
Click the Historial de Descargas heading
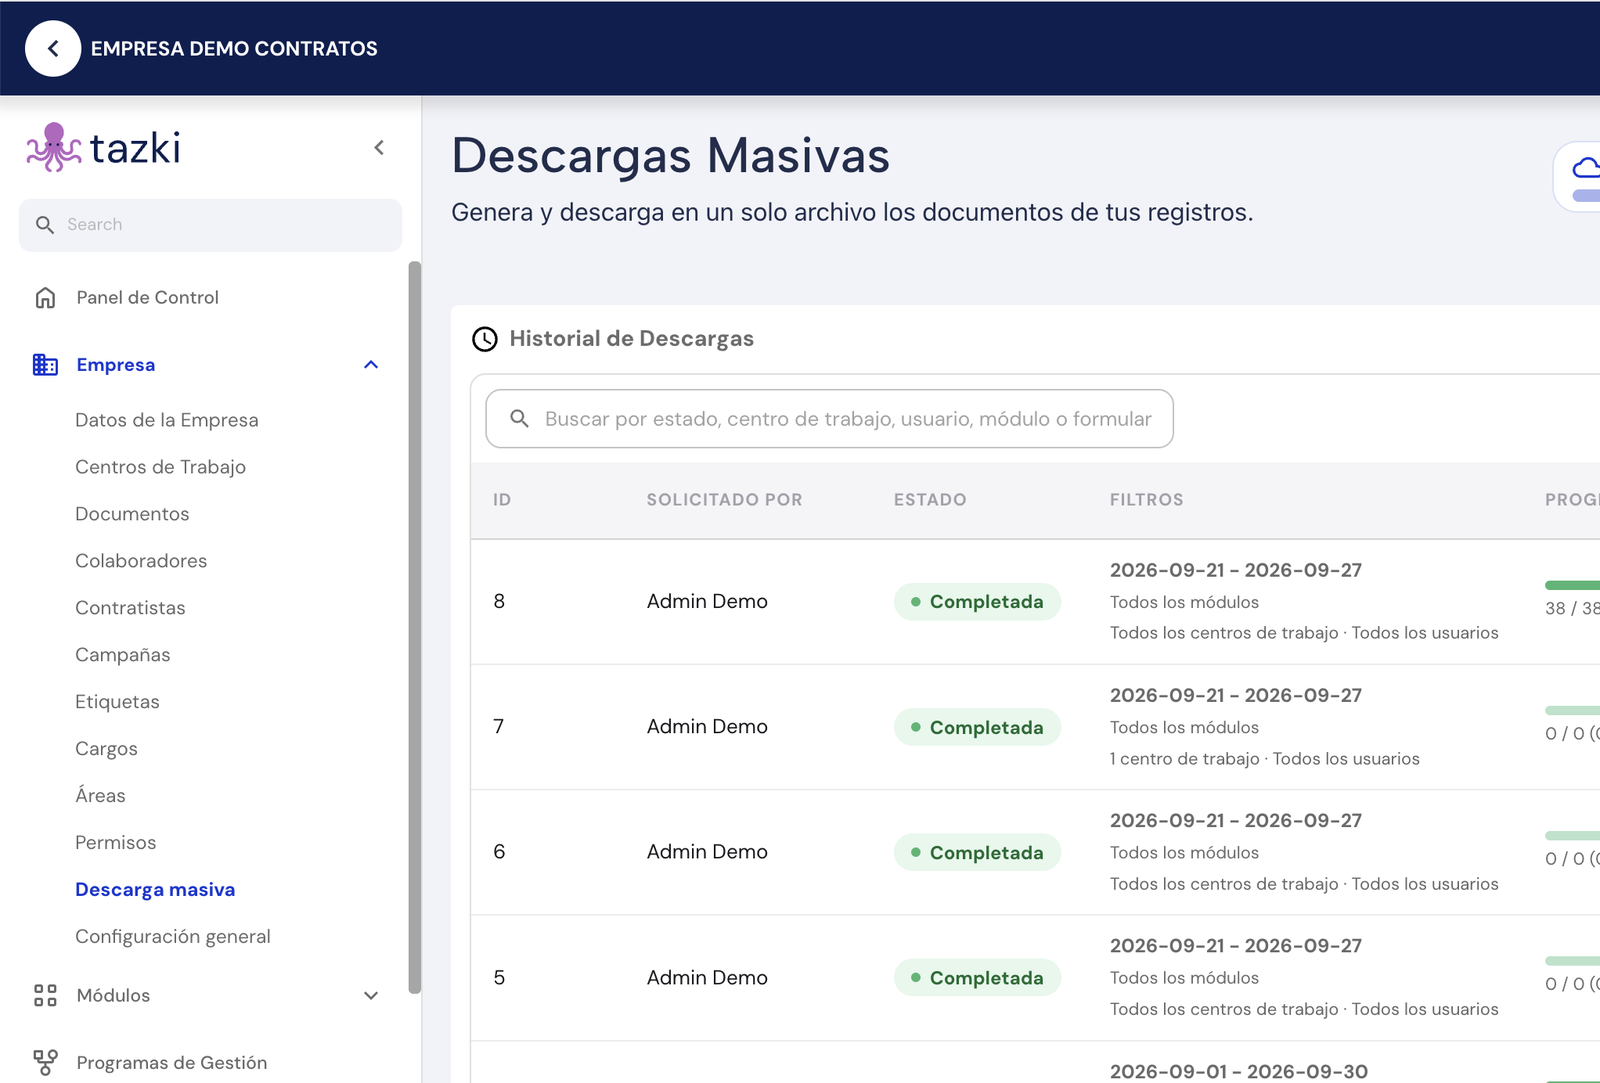point(632,339)
